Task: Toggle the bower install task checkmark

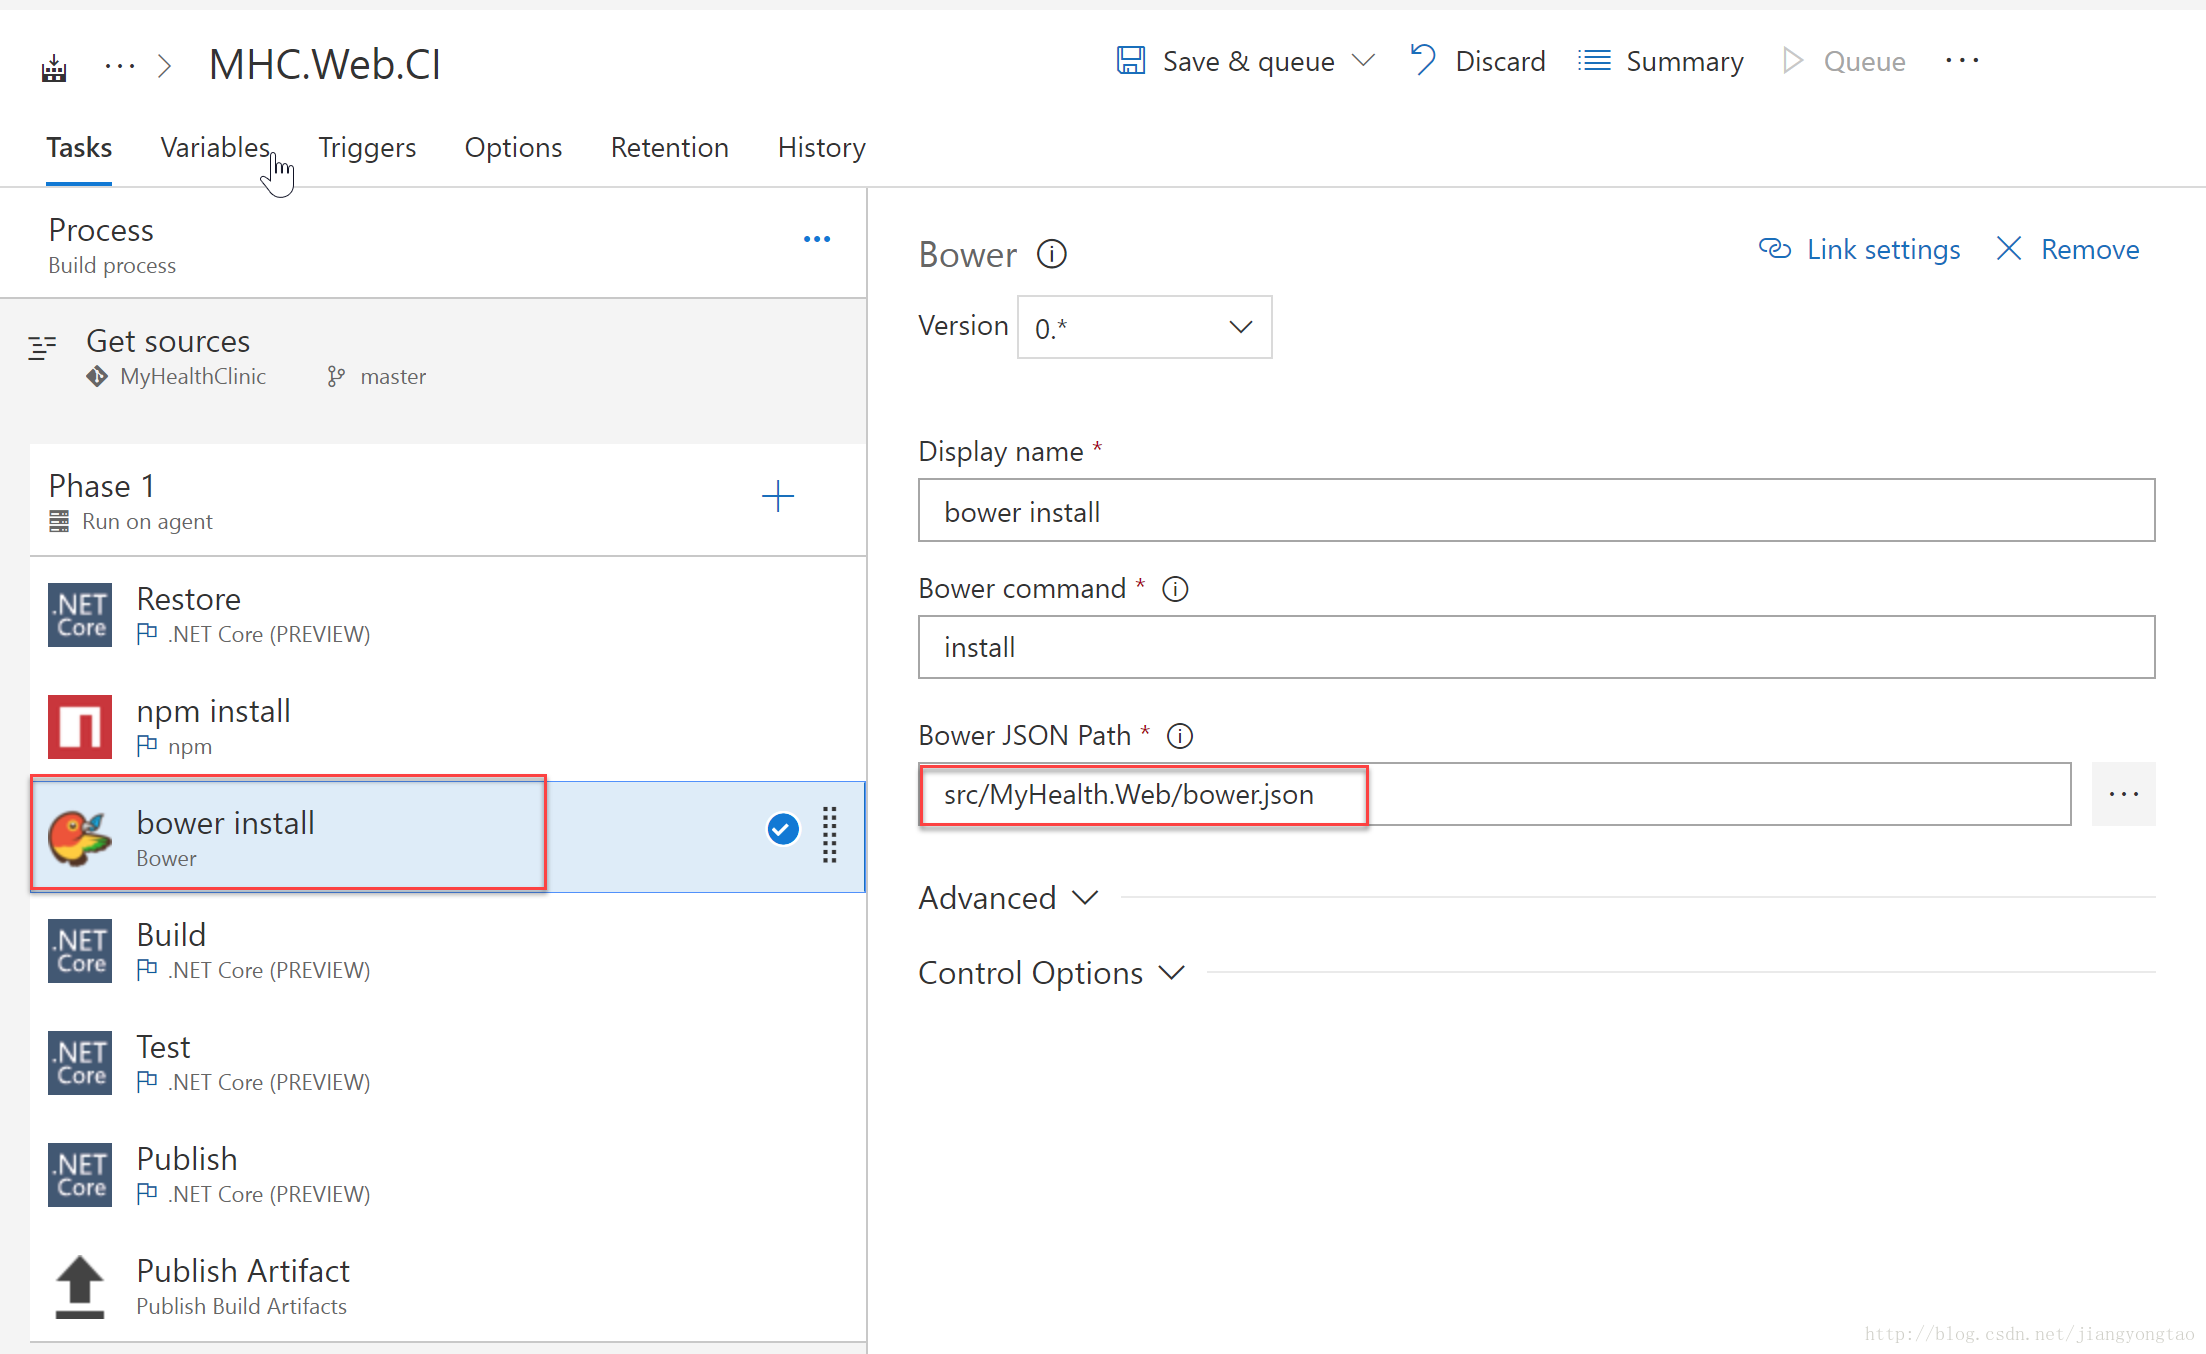Action: (x=783, y=829)
